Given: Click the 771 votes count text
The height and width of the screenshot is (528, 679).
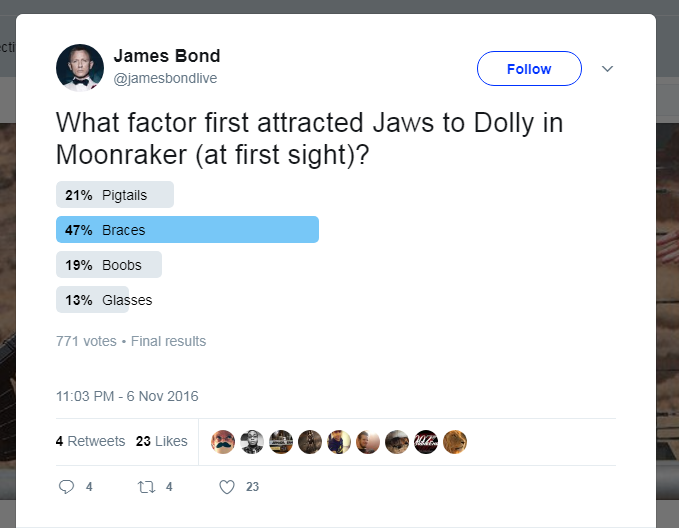Looking at the screenshot, I should click(x=86, y=341).
